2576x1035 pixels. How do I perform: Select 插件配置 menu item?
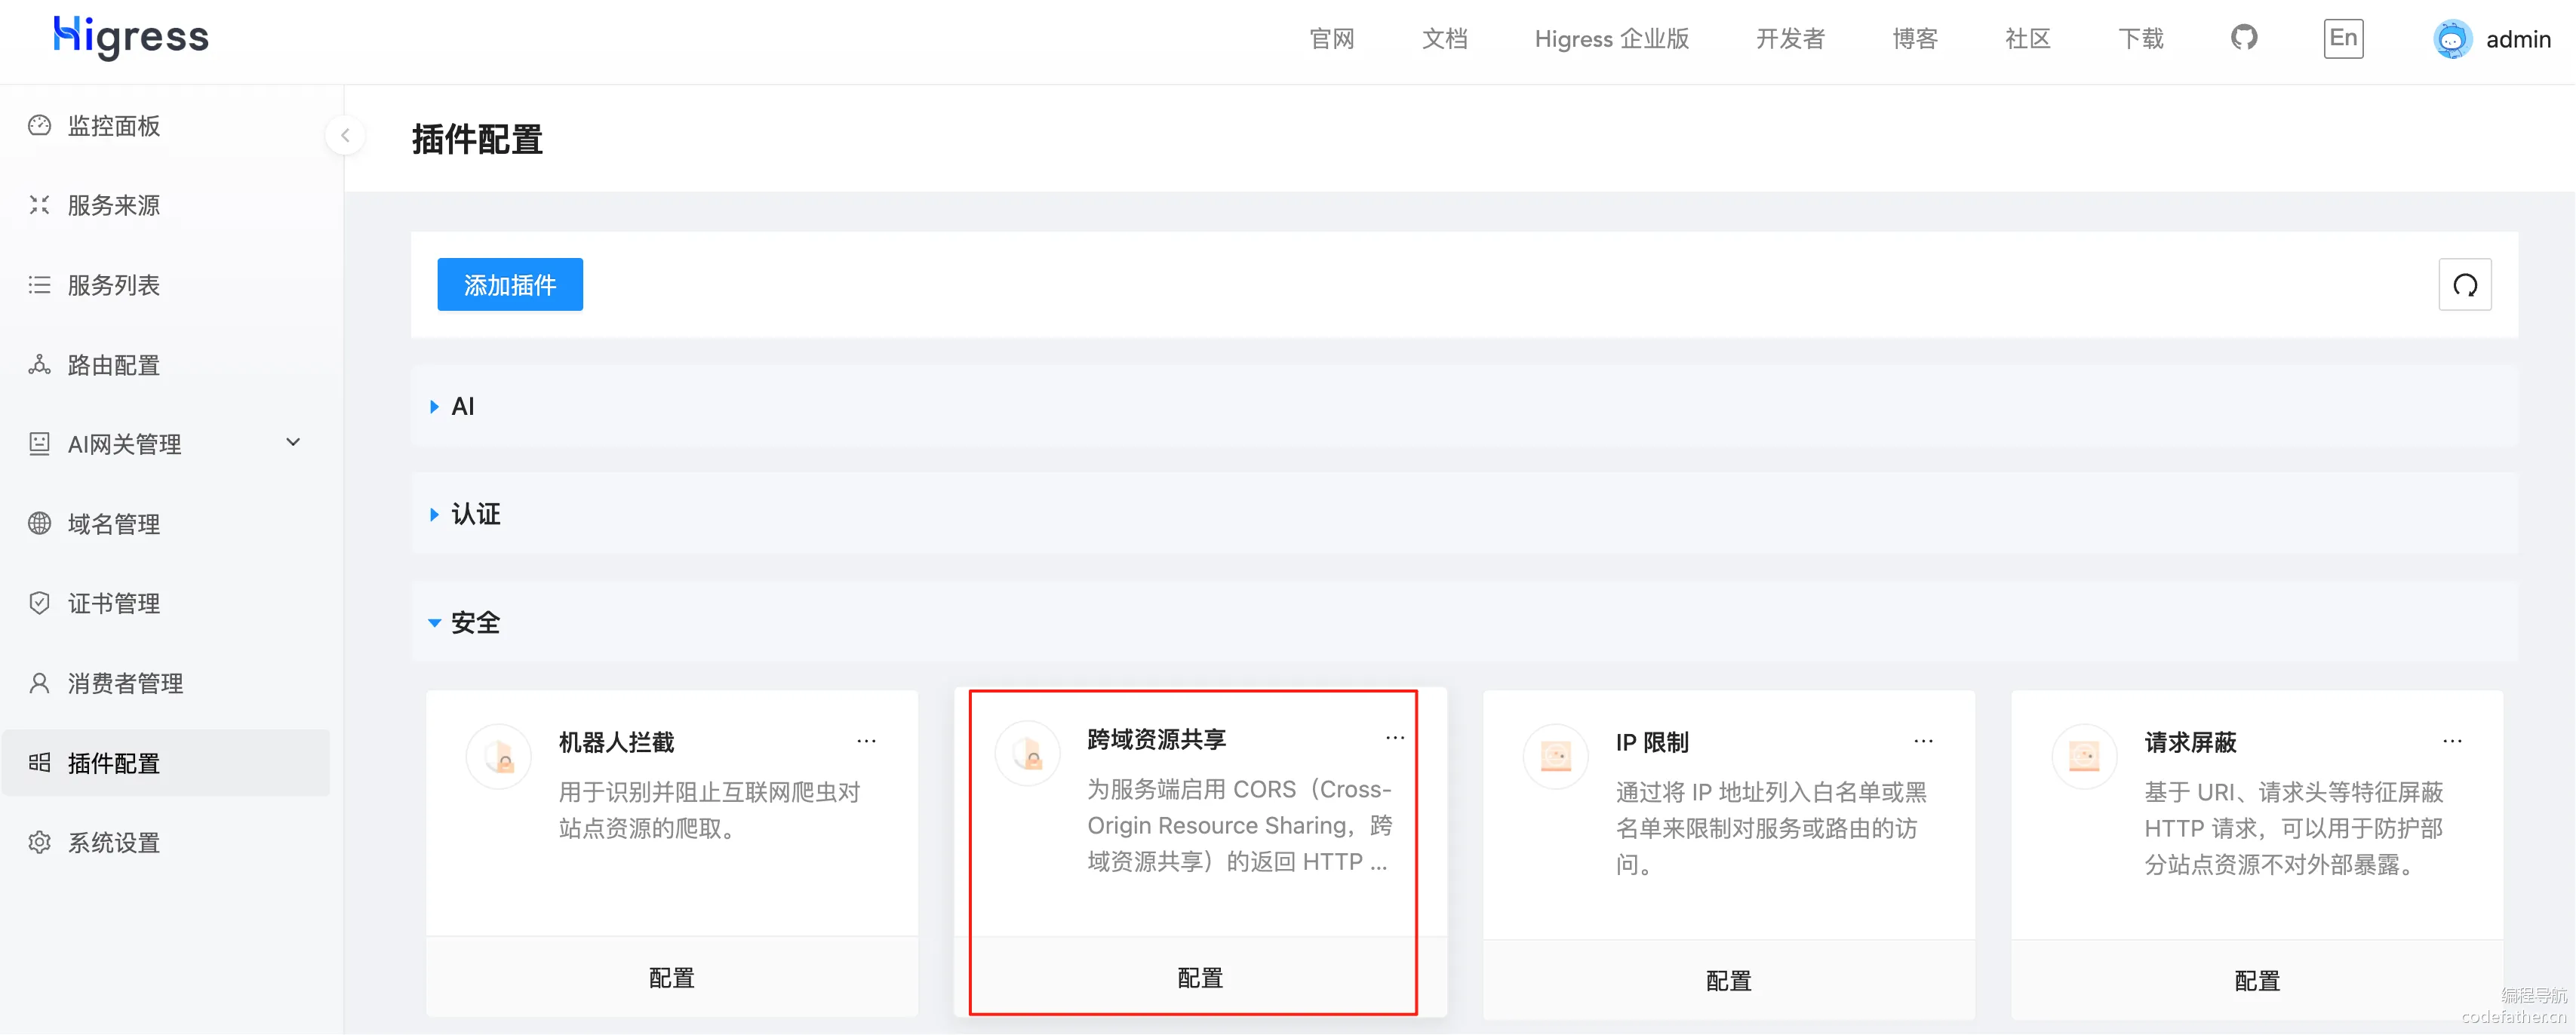(x=166, y=763)
